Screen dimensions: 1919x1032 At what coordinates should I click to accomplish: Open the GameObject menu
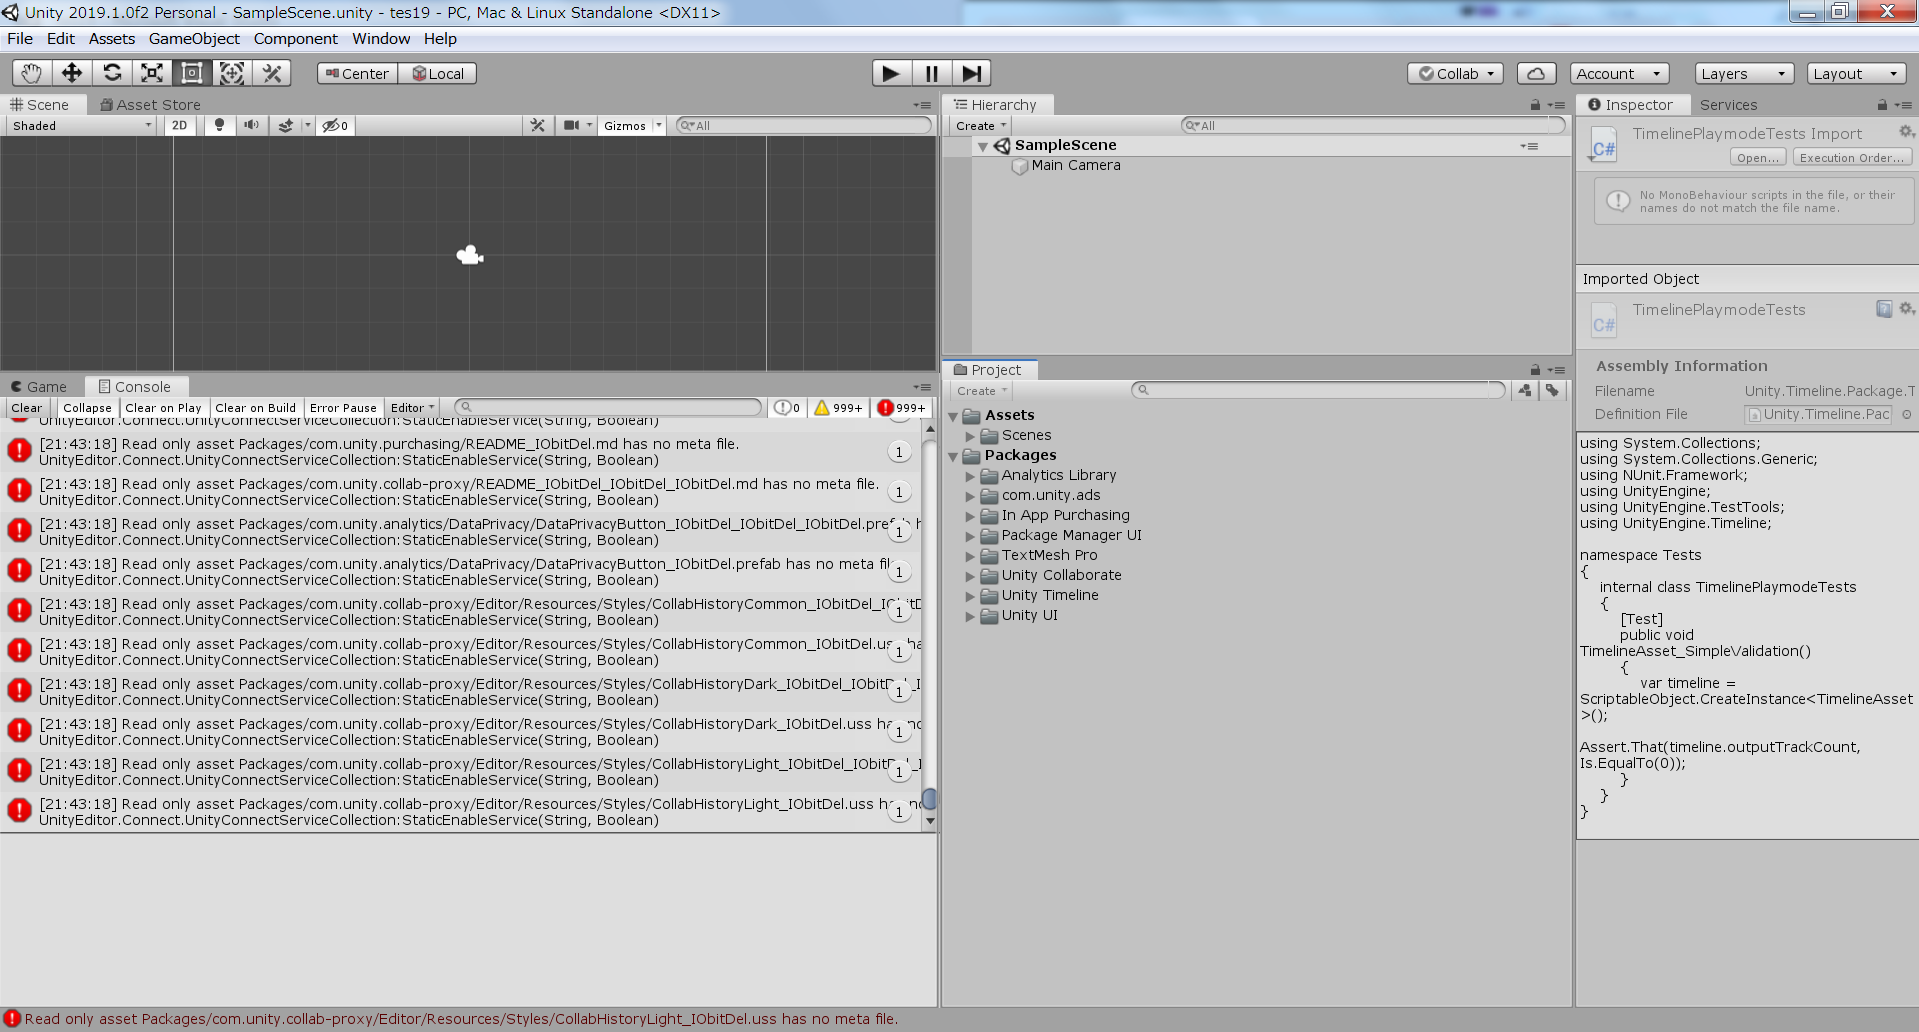pyautogui.click(x=193, y=38)
